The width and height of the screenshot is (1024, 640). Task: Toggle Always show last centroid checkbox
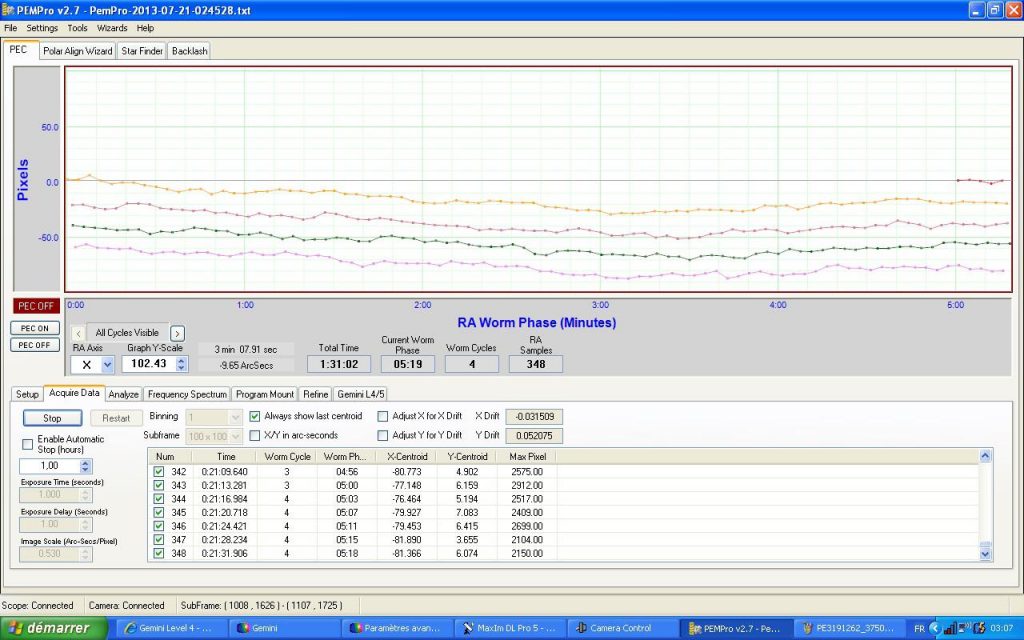255,416
